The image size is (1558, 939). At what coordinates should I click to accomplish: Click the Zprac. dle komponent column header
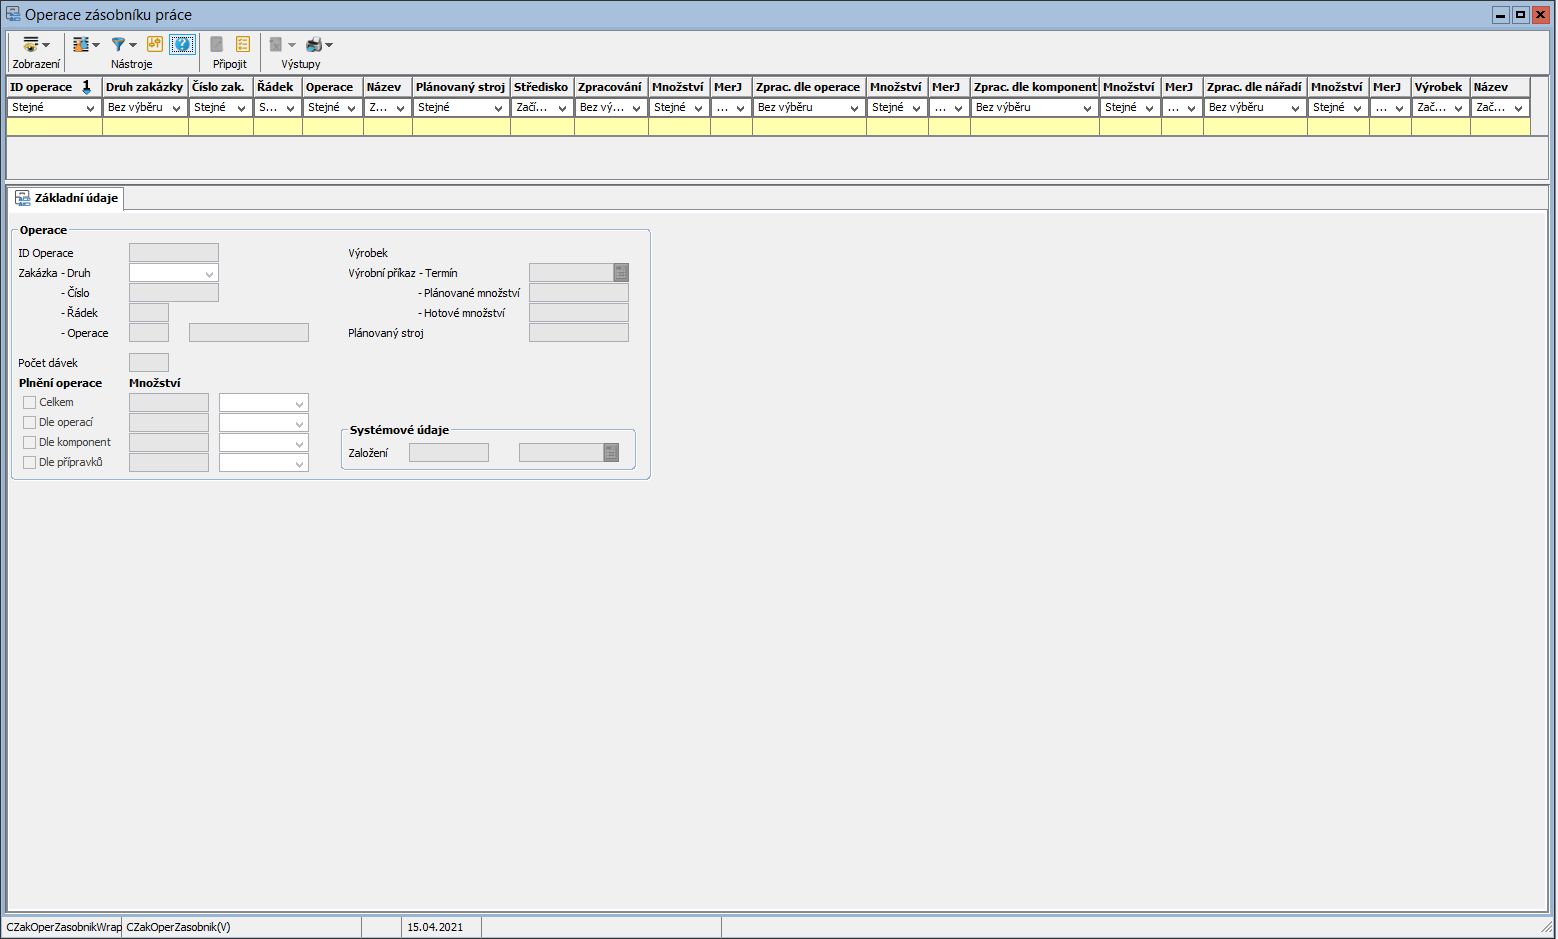(x=1034, y=87)
